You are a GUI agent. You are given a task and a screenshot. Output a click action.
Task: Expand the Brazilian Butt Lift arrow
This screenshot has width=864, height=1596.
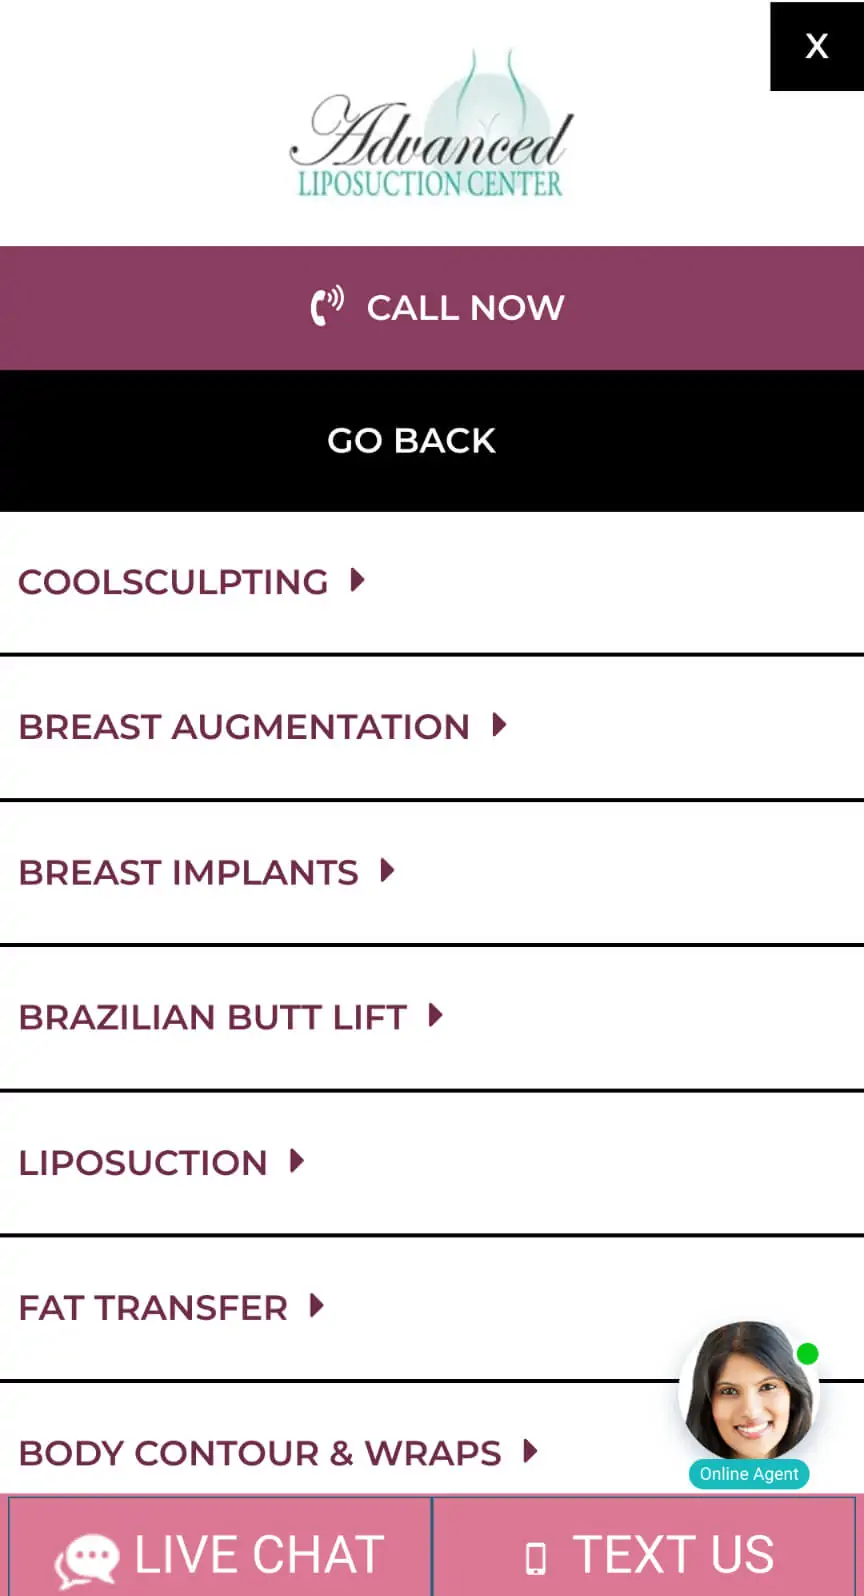tap(435, 1016)
